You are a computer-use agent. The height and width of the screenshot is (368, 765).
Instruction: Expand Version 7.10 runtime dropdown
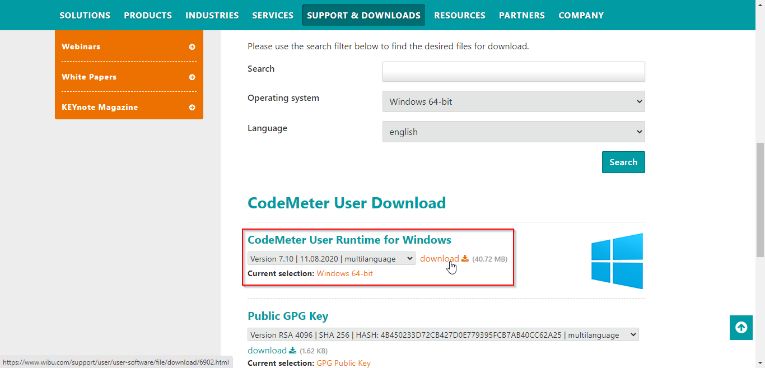[332, 259]
